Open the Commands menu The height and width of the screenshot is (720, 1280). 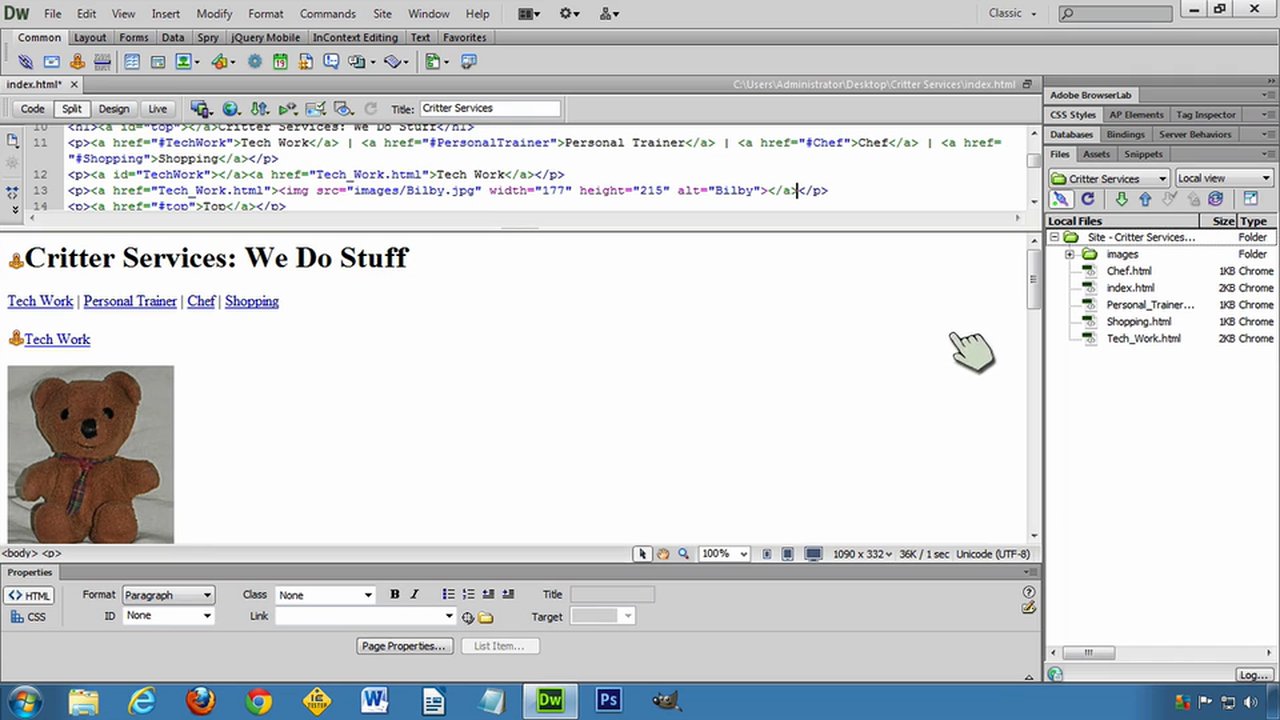pos(327,13)
